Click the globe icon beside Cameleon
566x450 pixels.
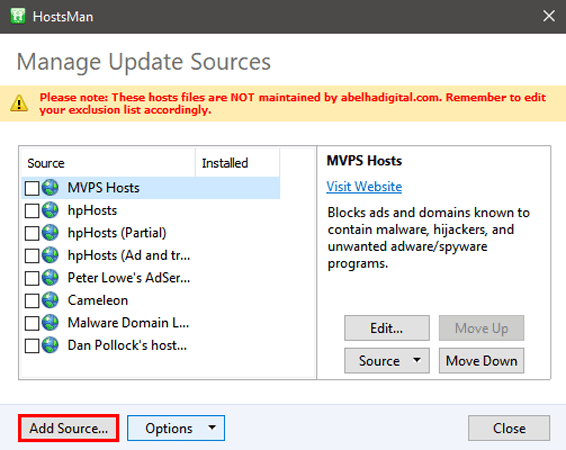tap(50, 300)
